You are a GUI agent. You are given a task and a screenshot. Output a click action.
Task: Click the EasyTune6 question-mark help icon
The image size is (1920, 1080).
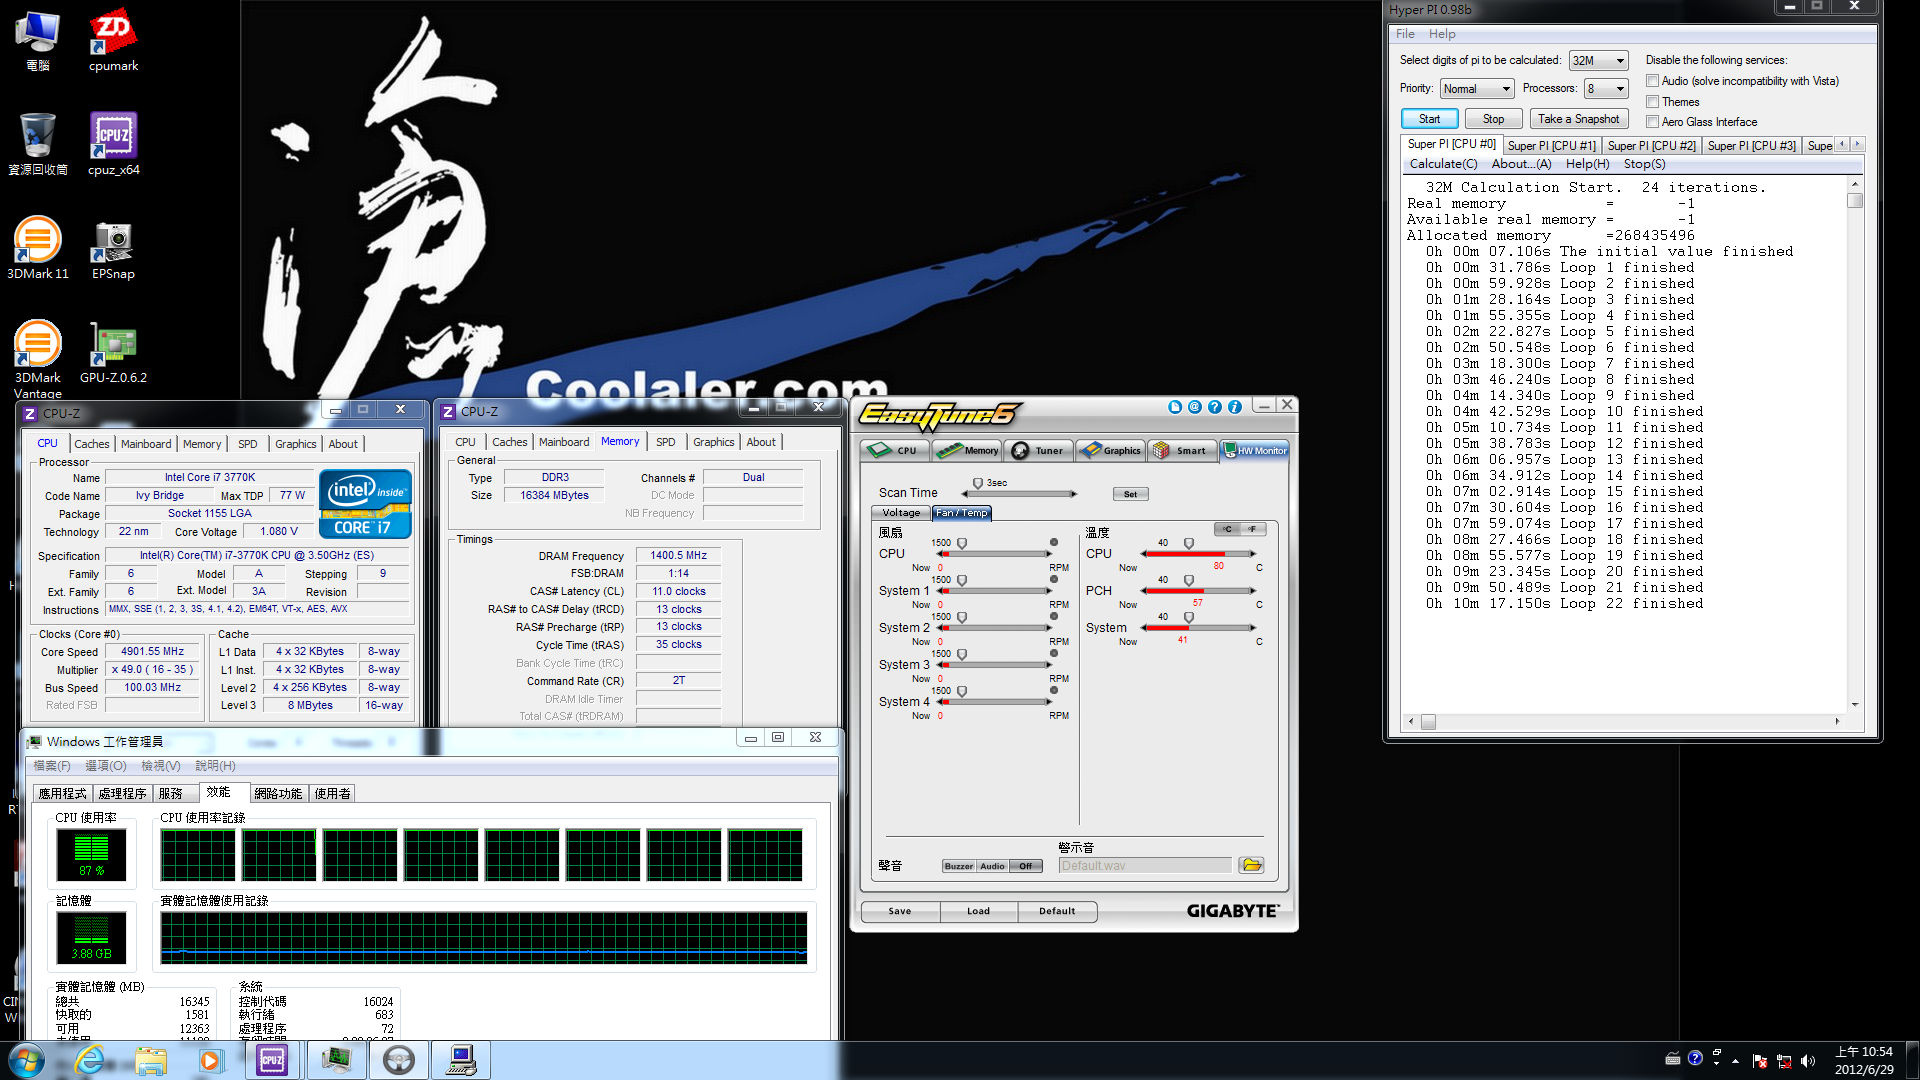[x=1215, y=407]
